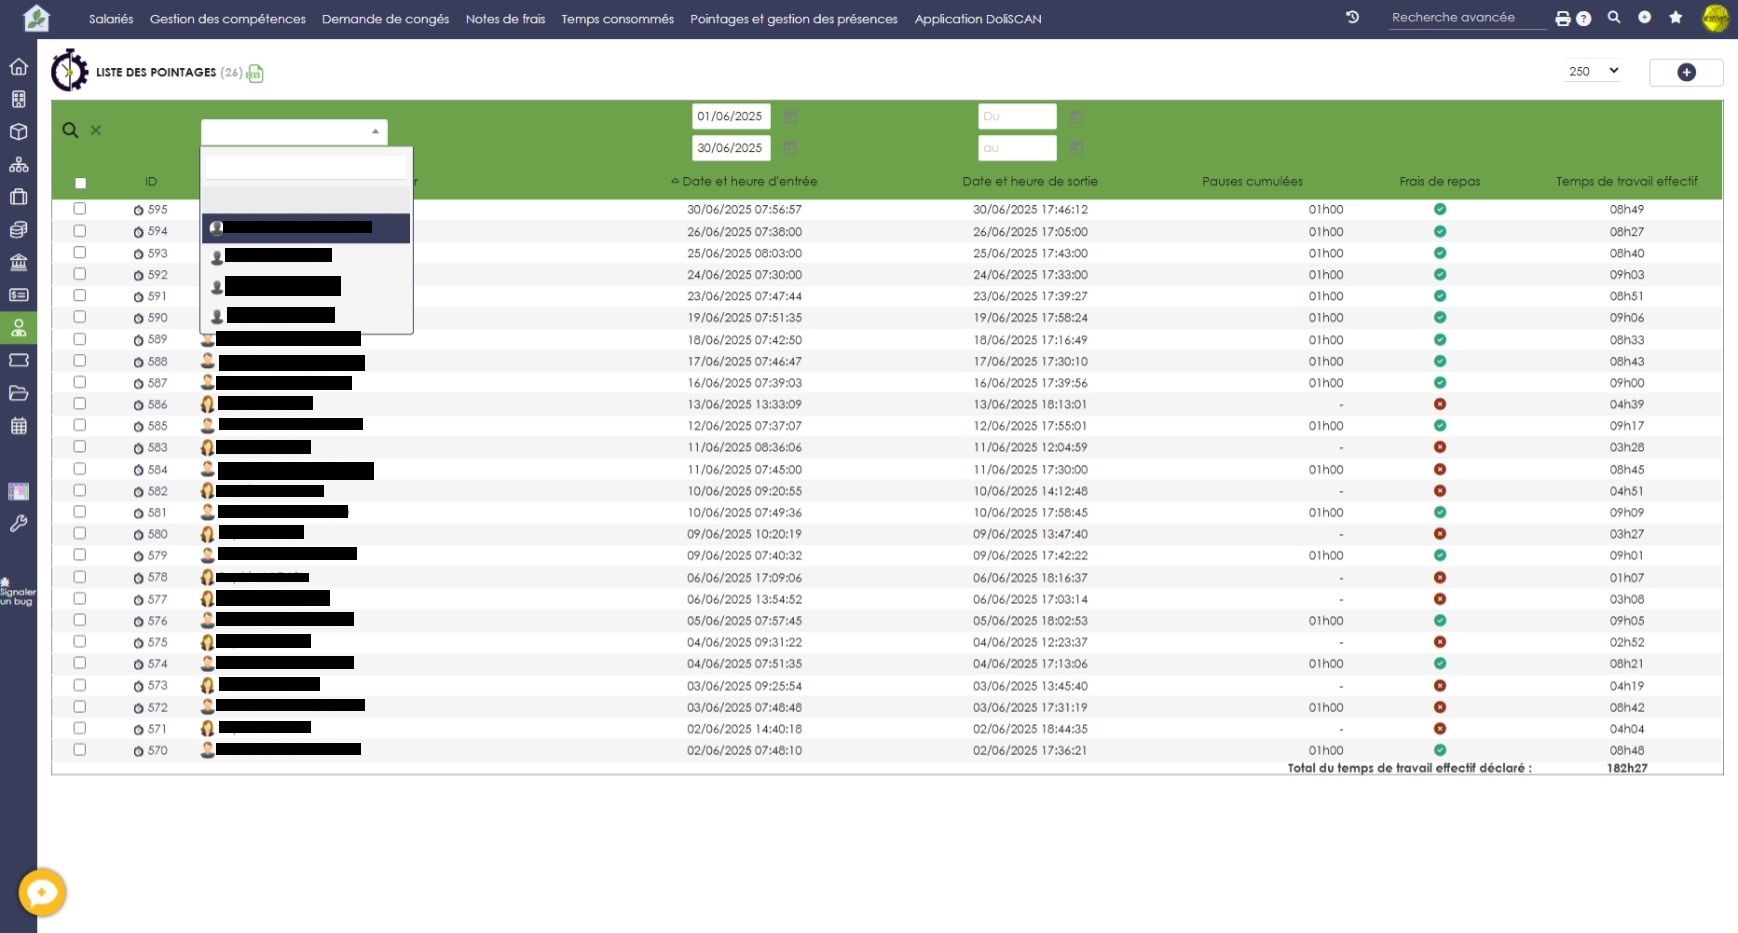1738x933 pixels.
Task: Tick the checkbox for pointage 595
Action: click(x=80, y=209)
